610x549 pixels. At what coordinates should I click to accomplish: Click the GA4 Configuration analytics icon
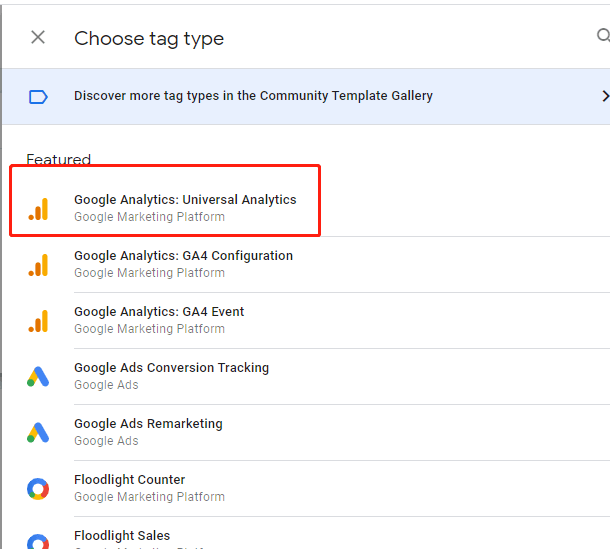38,265
